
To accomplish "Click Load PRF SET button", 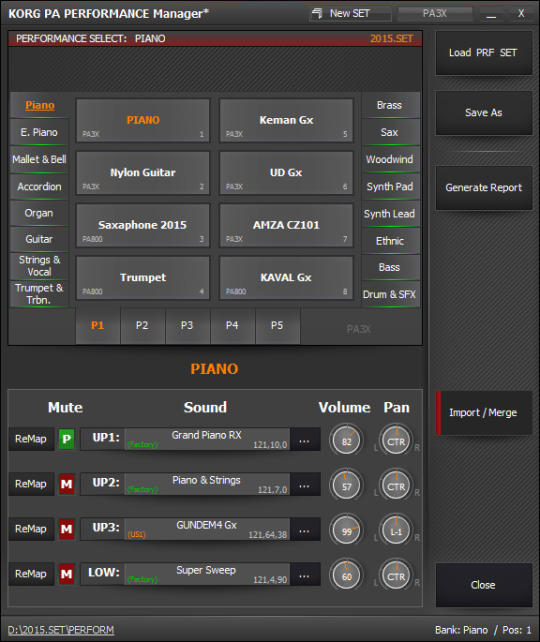I will click(484, 53).
